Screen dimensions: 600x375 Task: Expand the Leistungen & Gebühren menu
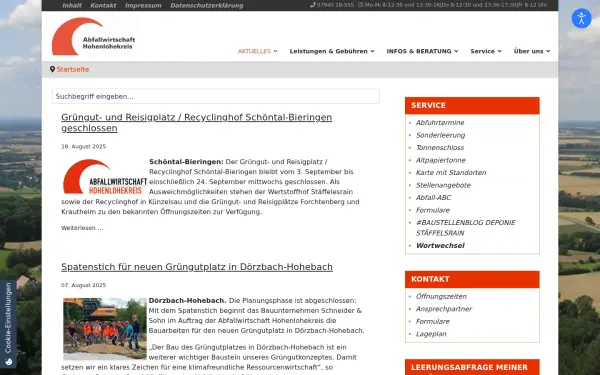point(332,51)
